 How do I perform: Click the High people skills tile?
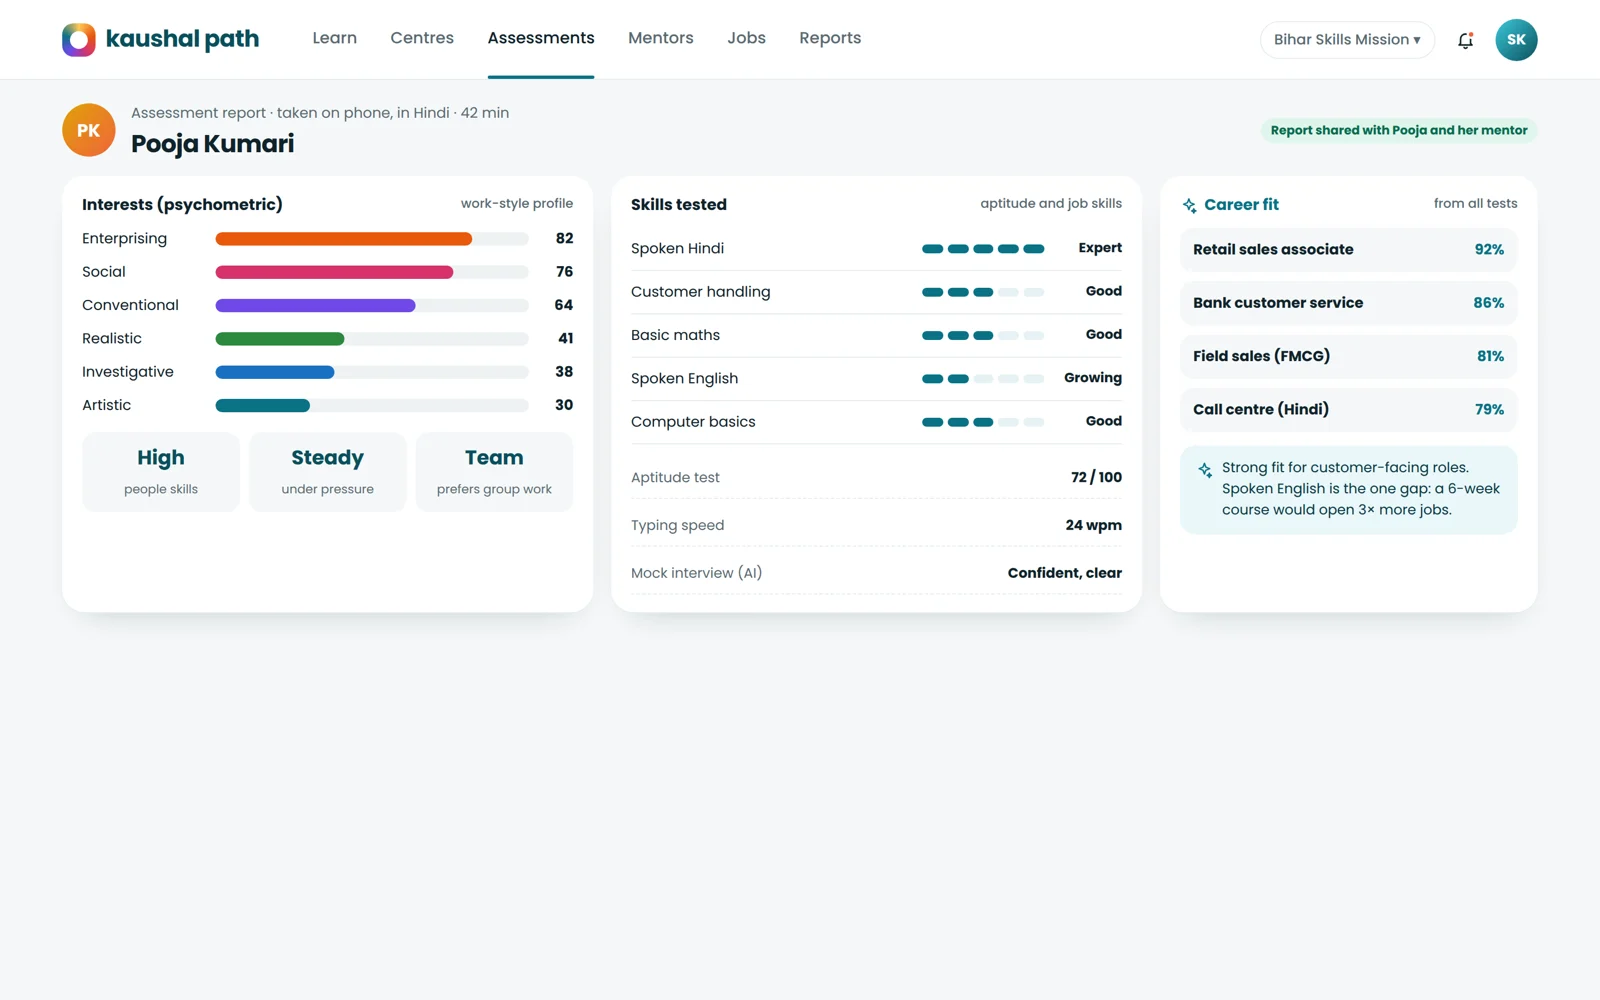(161, 472)
